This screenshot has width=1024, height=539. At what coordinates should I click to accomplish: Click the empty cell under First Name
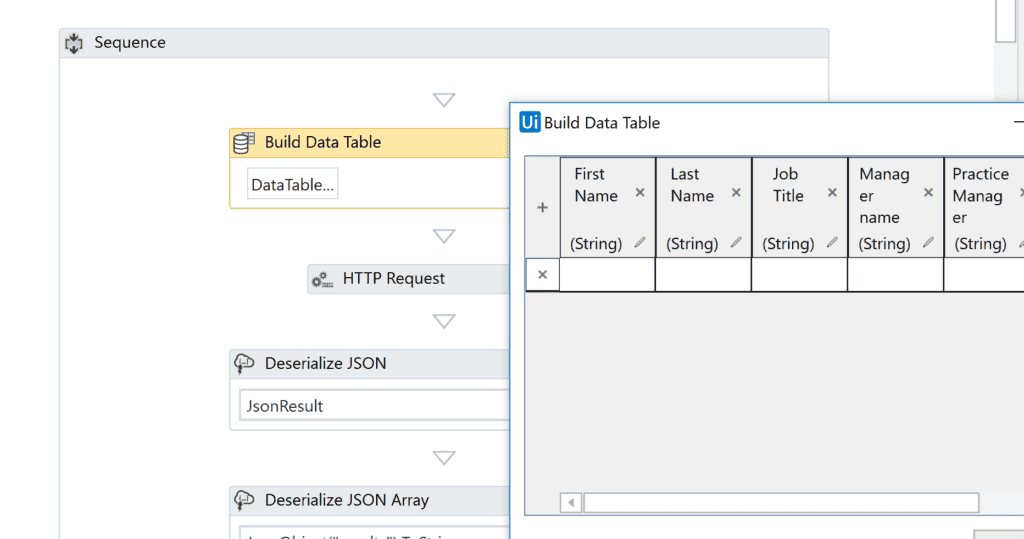pos(607,274)
